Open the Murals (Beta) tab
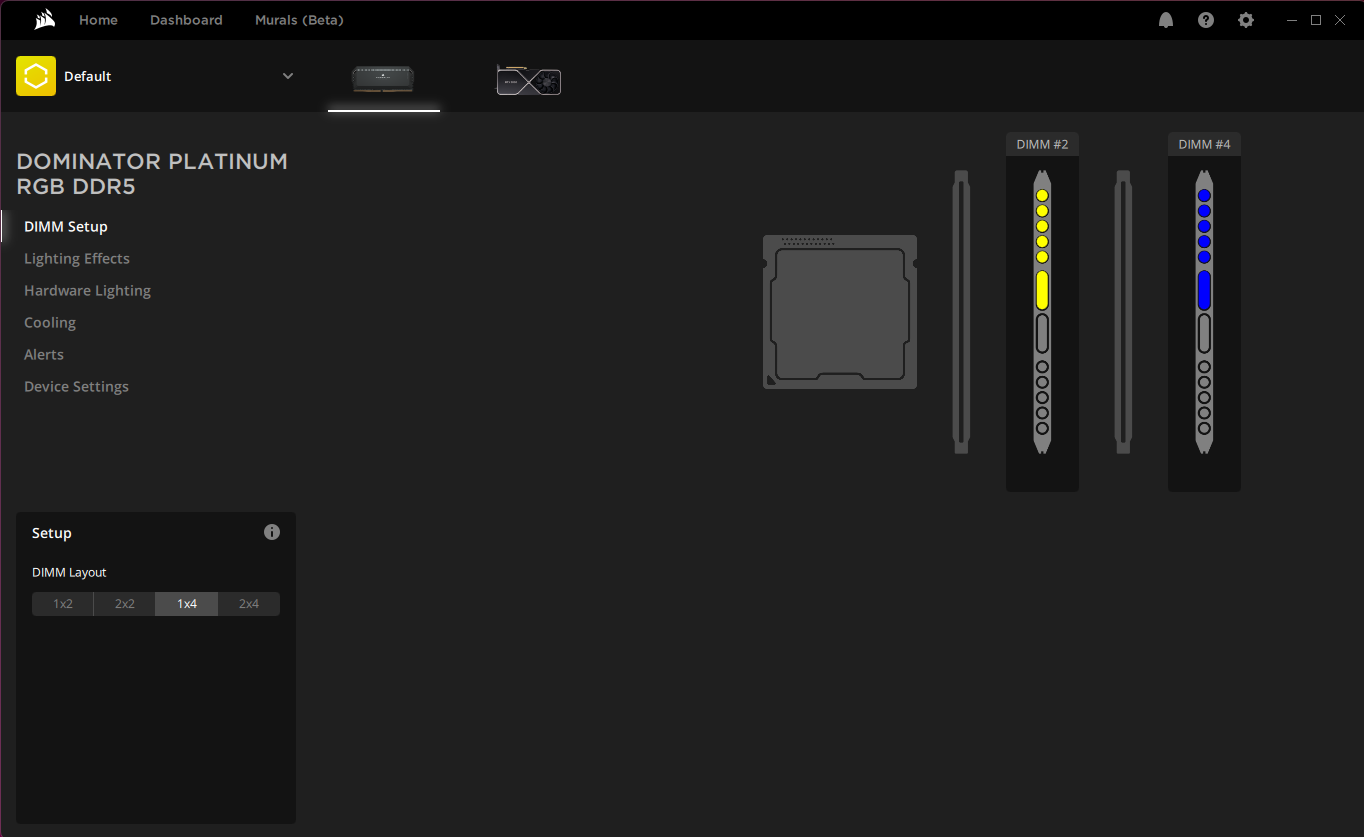The height and width of the screenshot is (837, 1364). pyautogui.click(x=299, y=20)
